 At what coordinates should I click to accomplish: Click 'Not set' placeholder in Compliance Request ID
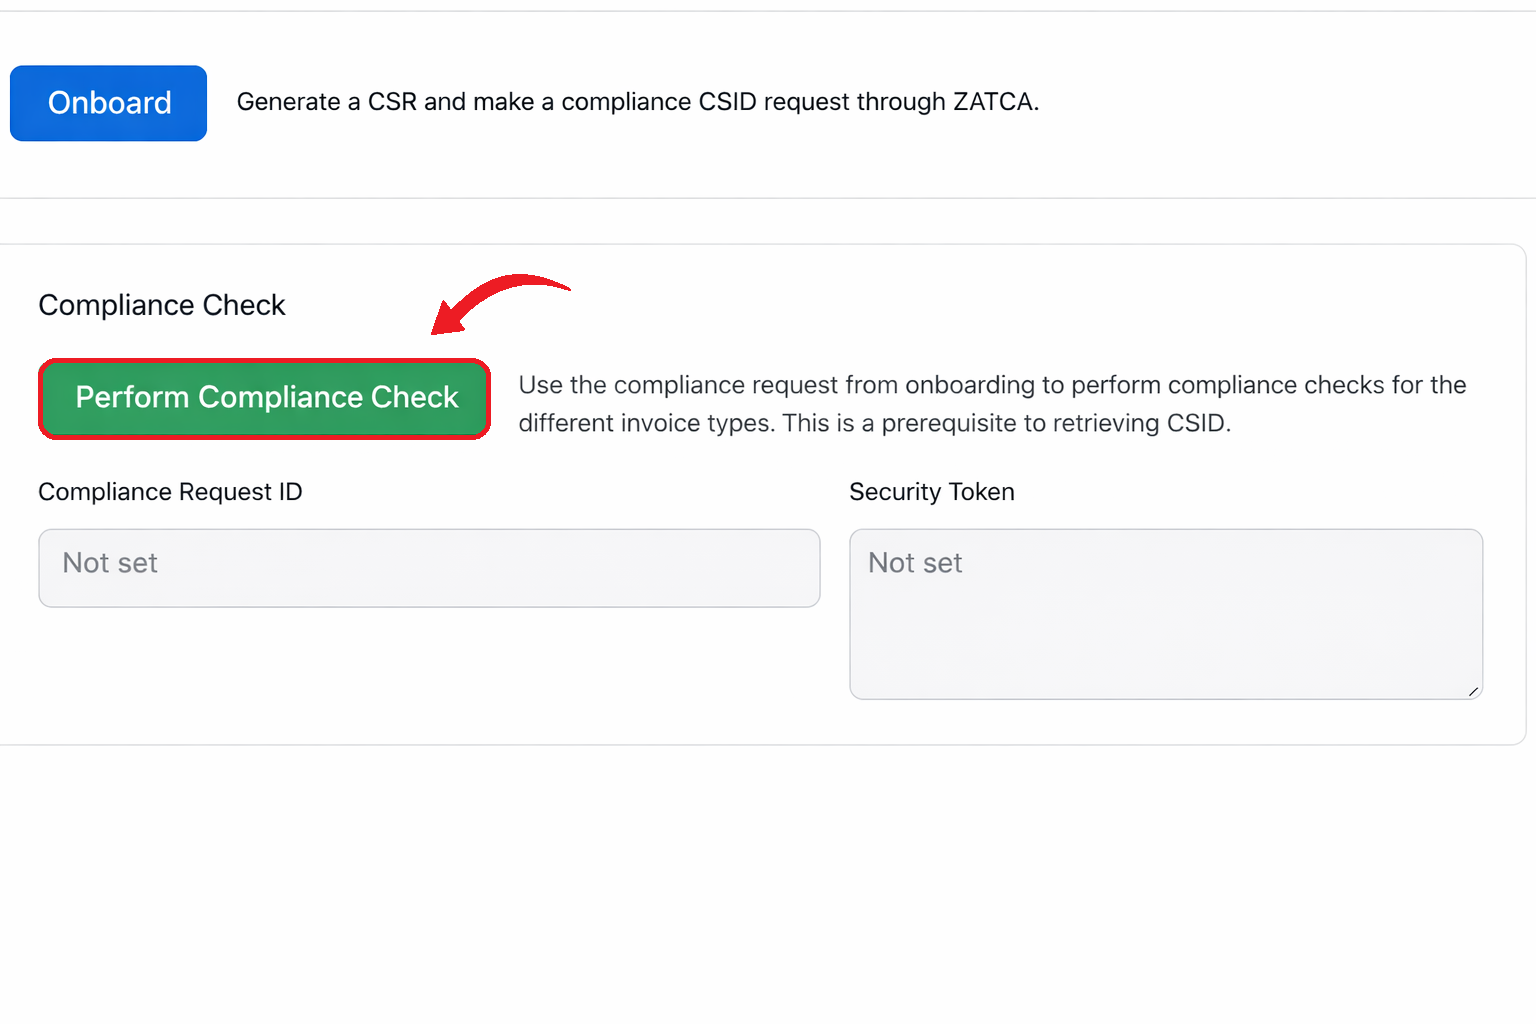point(110,563)
